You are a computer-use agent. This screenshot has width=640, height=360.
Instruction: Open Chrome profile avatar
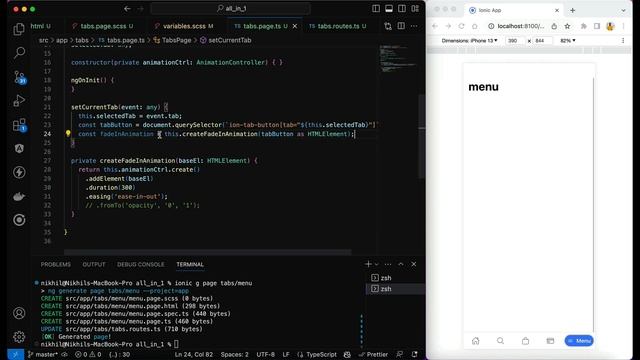pyautogui.click(x=610, y=26)
